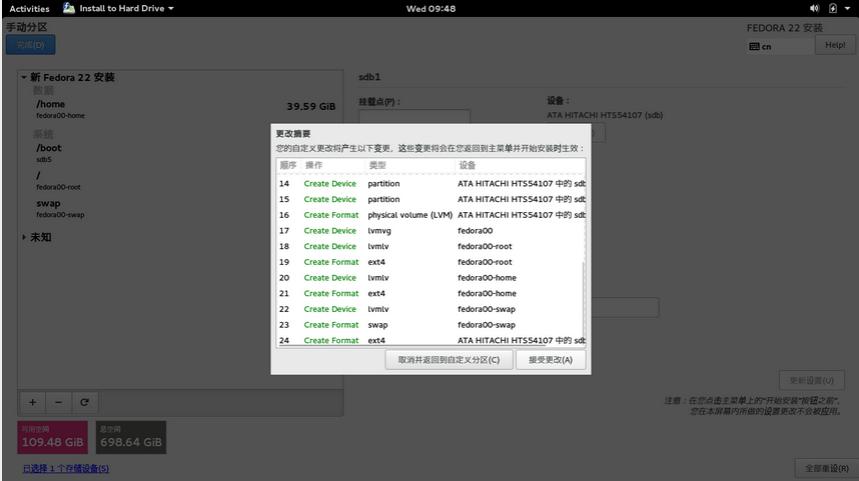
Task: Select row 17 lvmvg fedora00
Action: (x=431, y=231)
